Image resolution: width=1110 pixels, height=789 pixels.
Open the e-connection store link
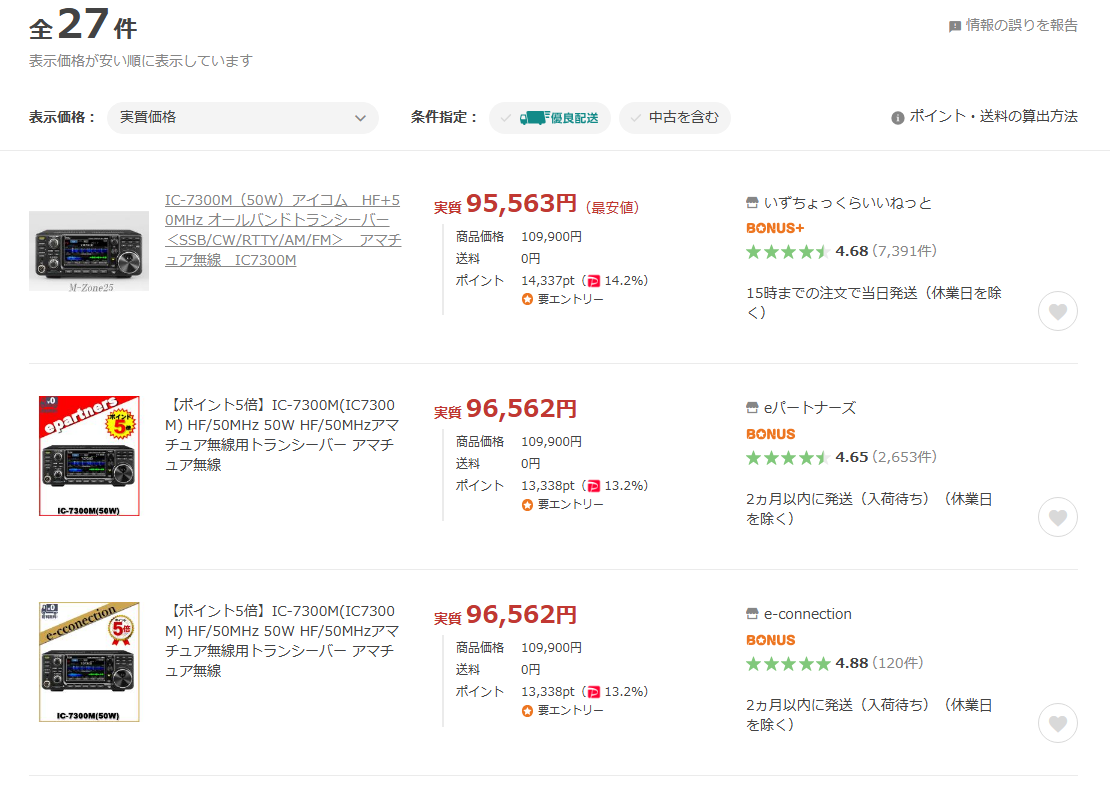(808, 614)
